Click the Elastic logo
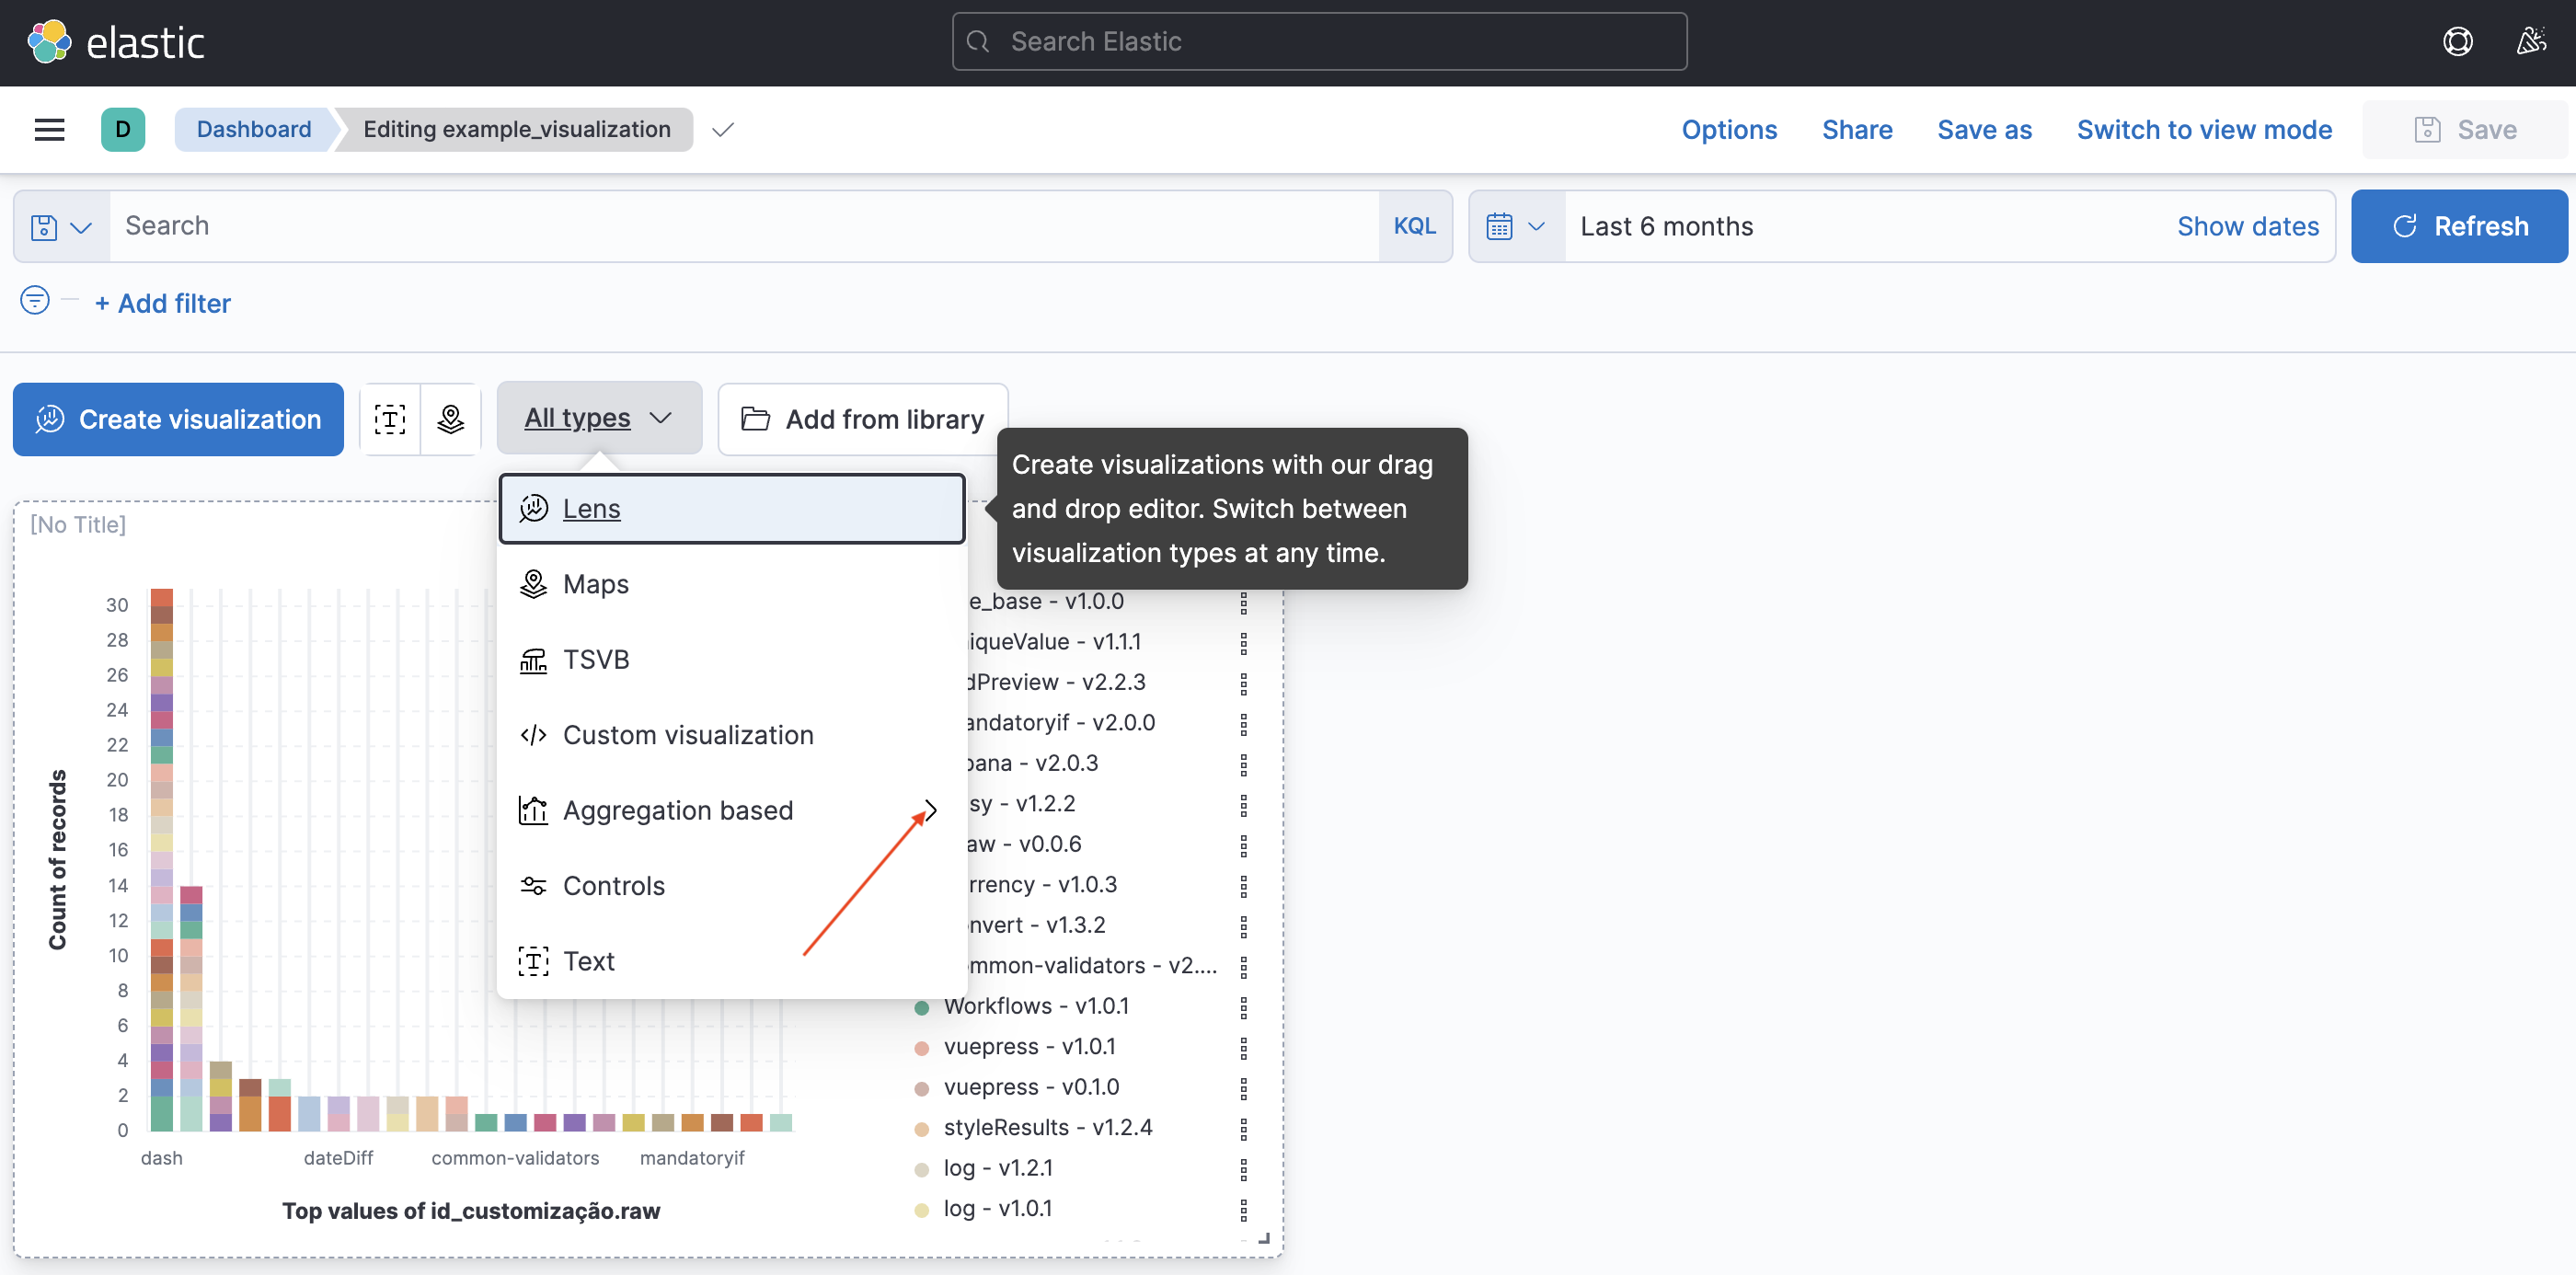 [x=116, y=42]
